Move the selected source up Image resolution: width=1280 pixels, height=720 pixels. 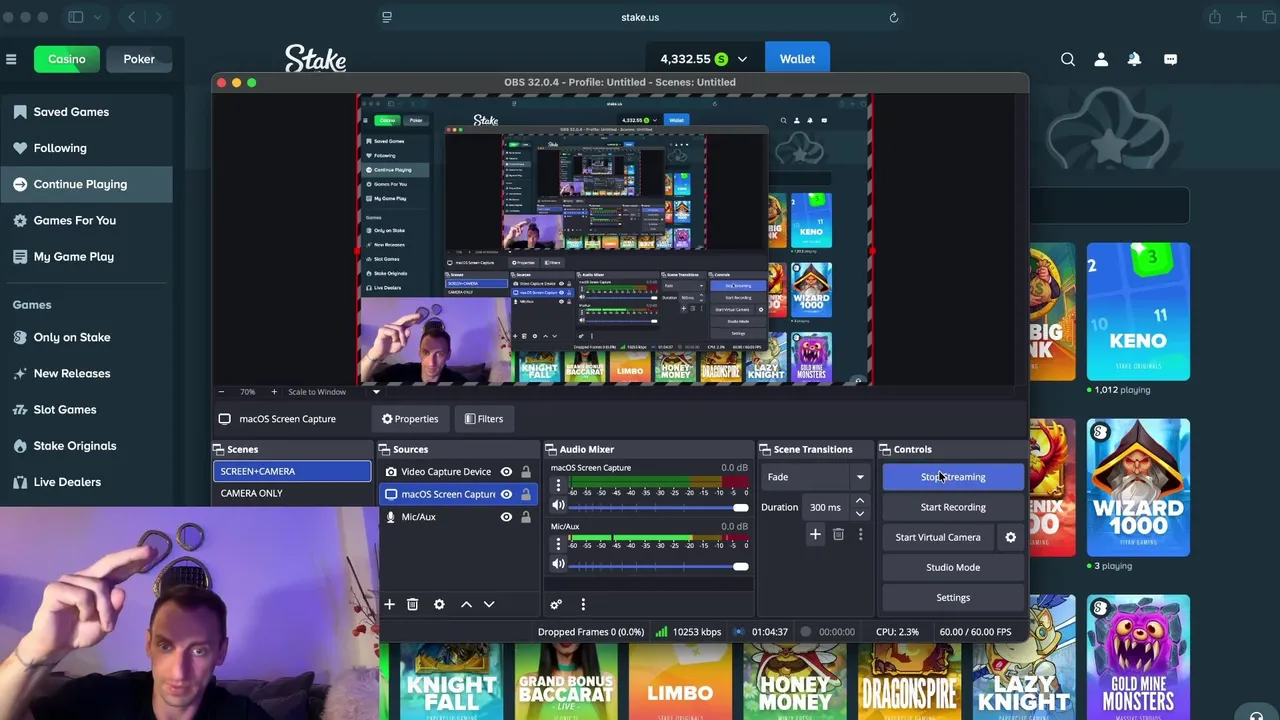pyautogui.click(x=466, y=604)
